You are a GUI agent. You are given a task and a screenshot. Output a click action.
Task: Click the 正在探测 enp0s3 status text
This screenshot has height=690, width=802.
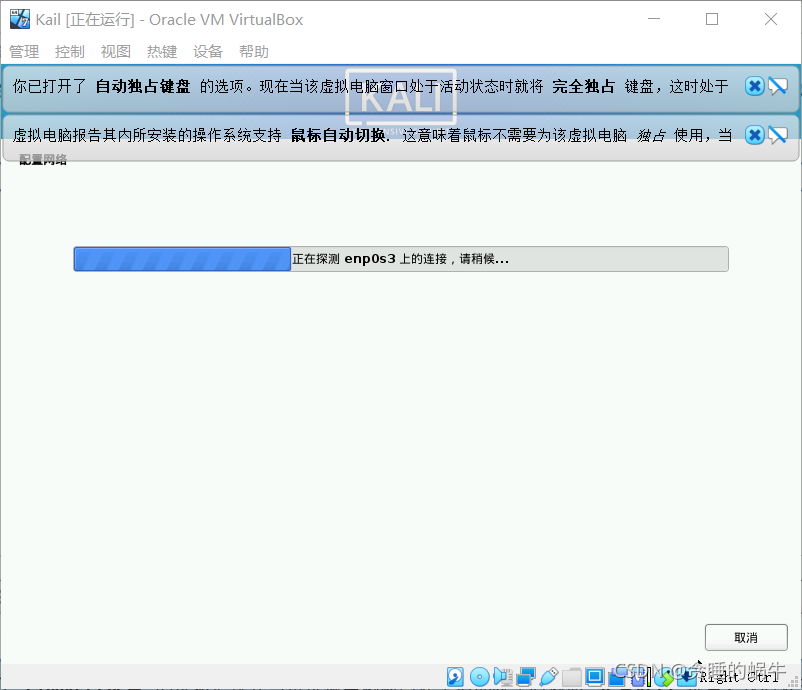tap(400, 259)
